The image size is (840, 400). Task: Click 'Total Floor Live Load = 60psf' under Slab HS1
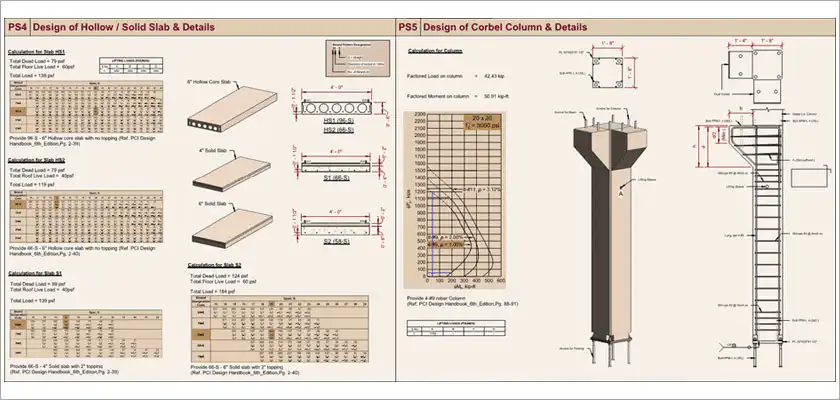42,67
